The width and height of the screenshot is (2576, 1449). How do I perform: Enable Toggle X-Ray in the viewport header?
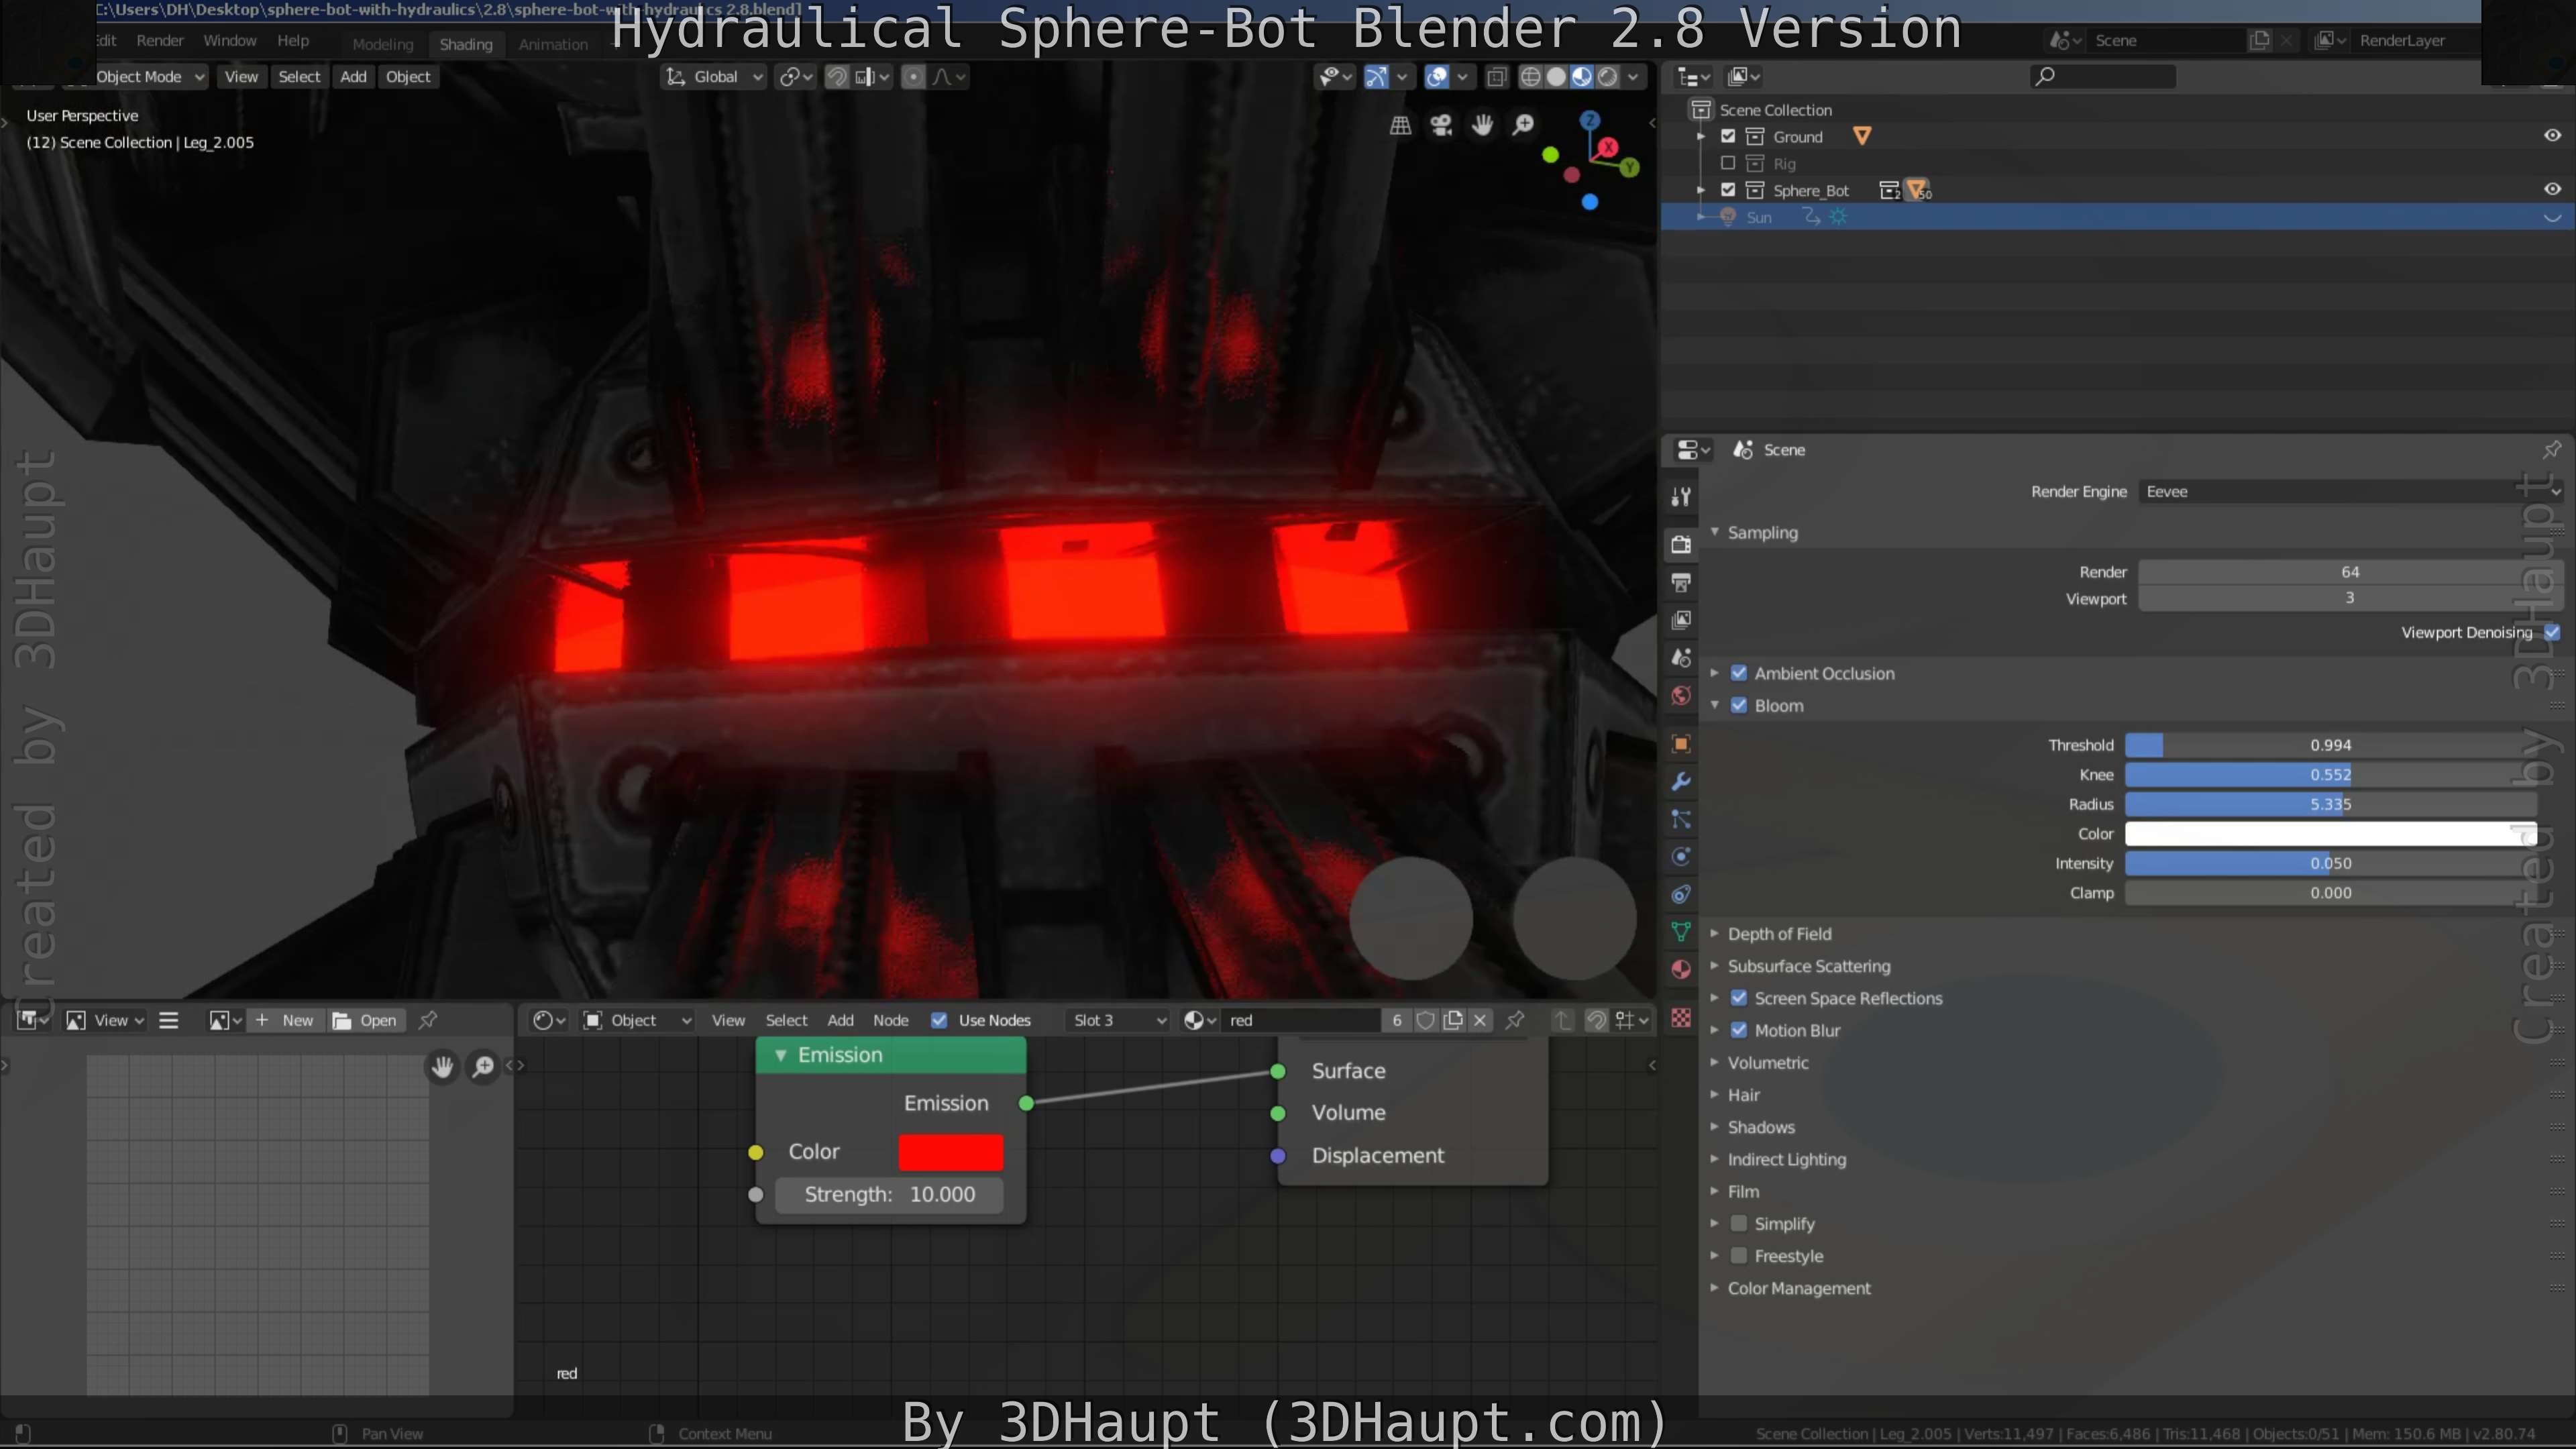tap(1497, 76)
